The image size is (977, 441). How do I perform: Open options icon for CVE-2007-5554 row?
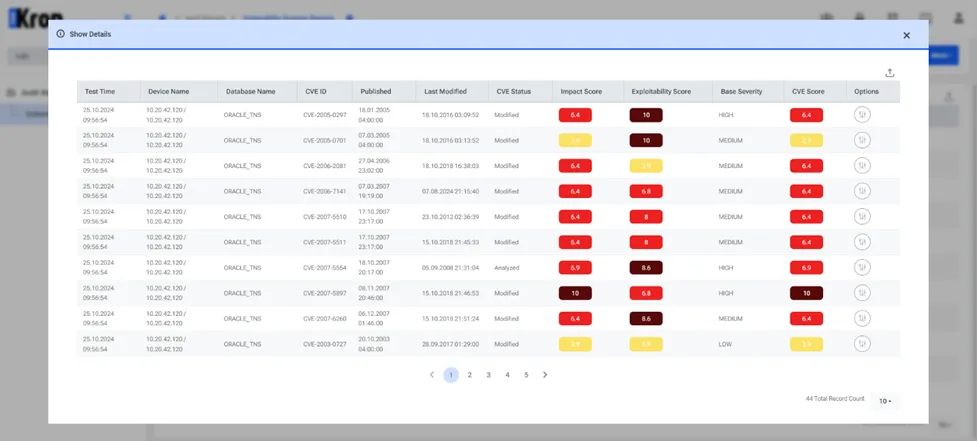coord(862,267)
